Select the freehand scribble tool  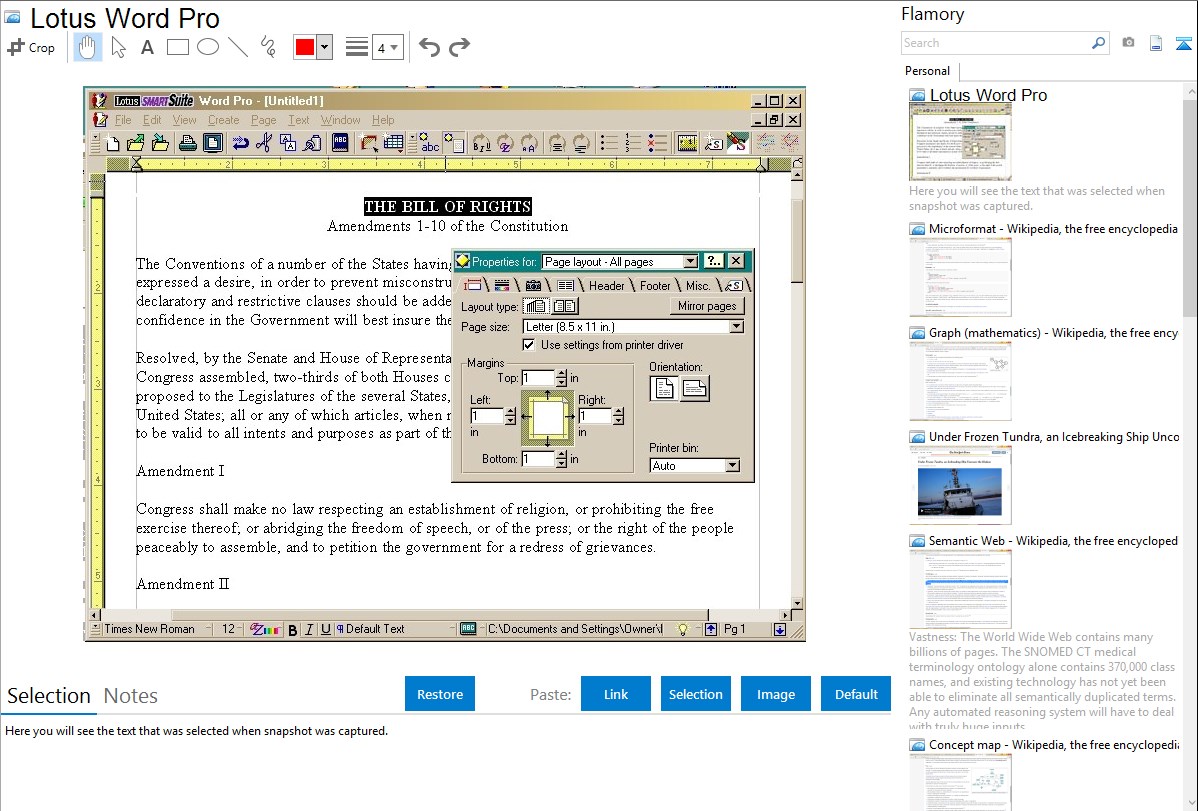tap(268, 47)
